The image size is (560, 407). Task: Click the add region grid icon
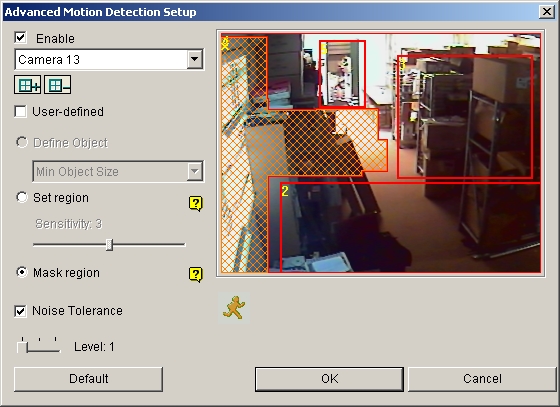28,85
